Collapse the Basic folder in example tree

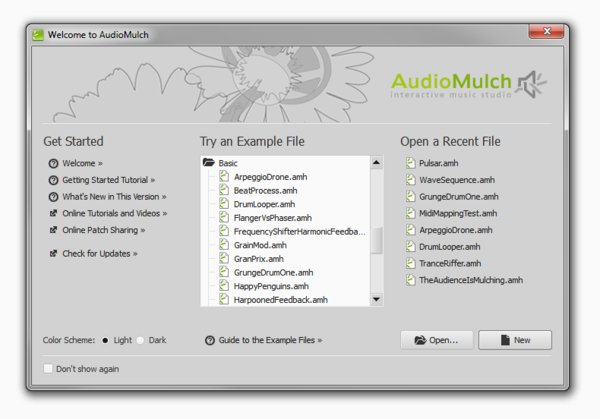click(x=209, y=163)
